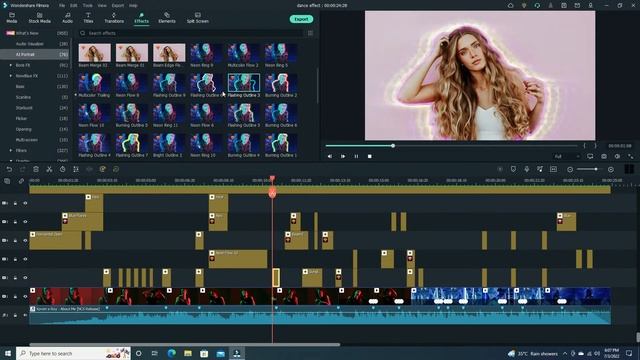Hide the track with the Horizontal Open clip
This screenshot has width=640, height=360.
[25, 240]
